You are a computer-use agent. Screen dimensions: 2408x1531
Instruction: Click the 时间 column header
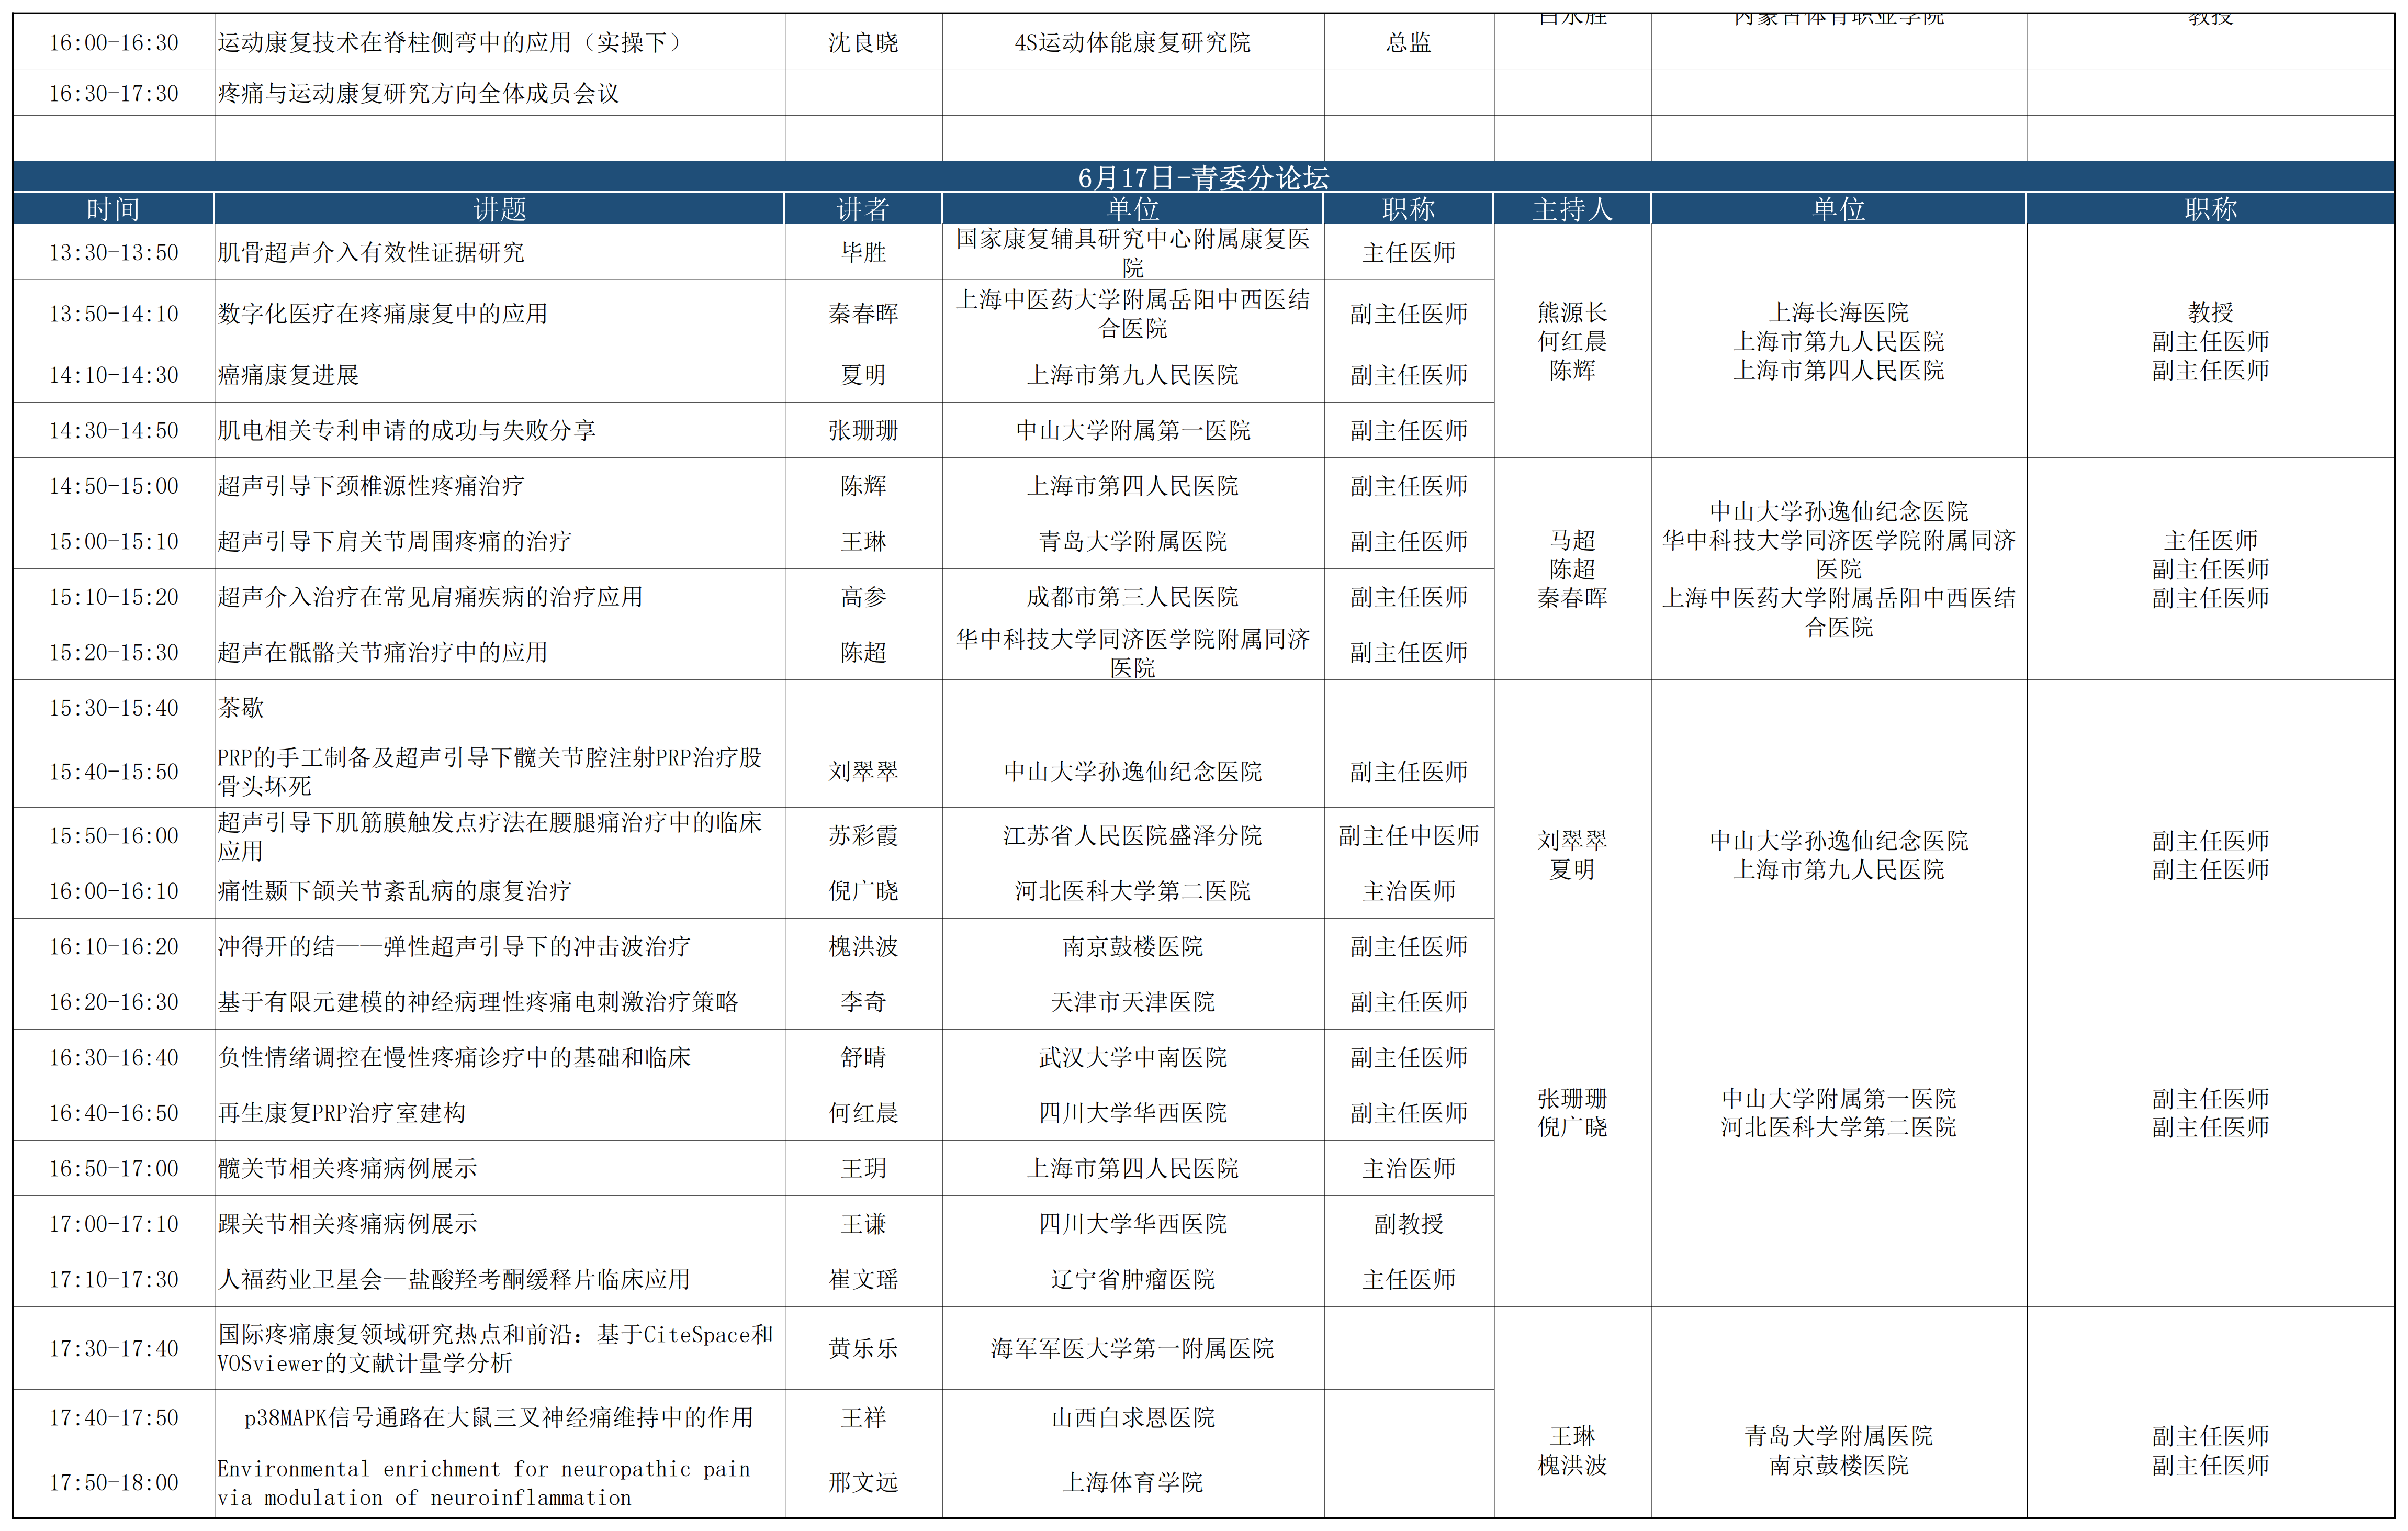click(x=113, y=208)
